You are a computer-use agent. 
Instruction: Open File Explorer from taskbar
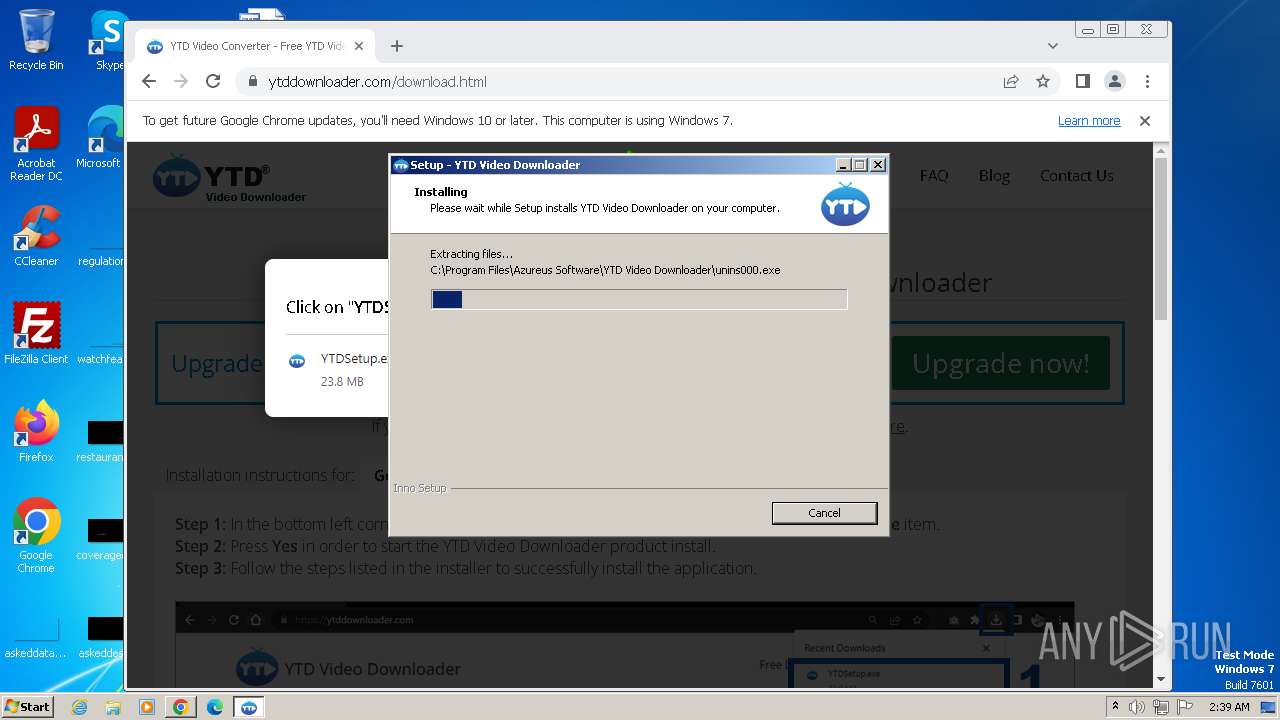click(113, 707)
